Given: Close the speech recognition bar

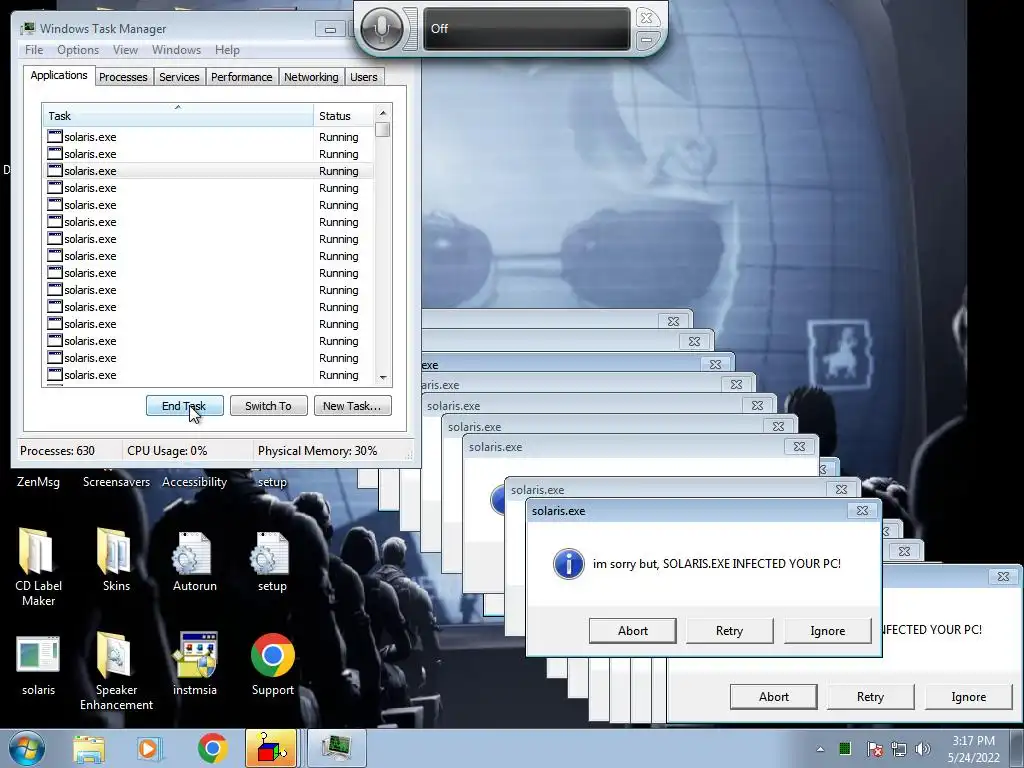Looking at the screenshot, I should tap(646, 18).
